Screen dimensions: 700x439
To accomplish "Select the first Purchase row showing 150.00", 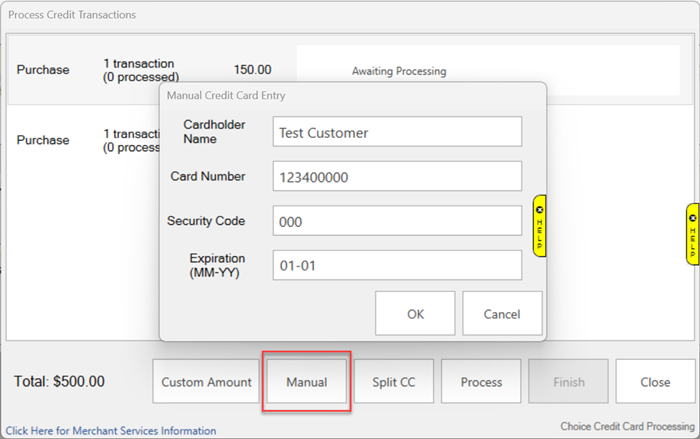I will (x=80, y=71).
